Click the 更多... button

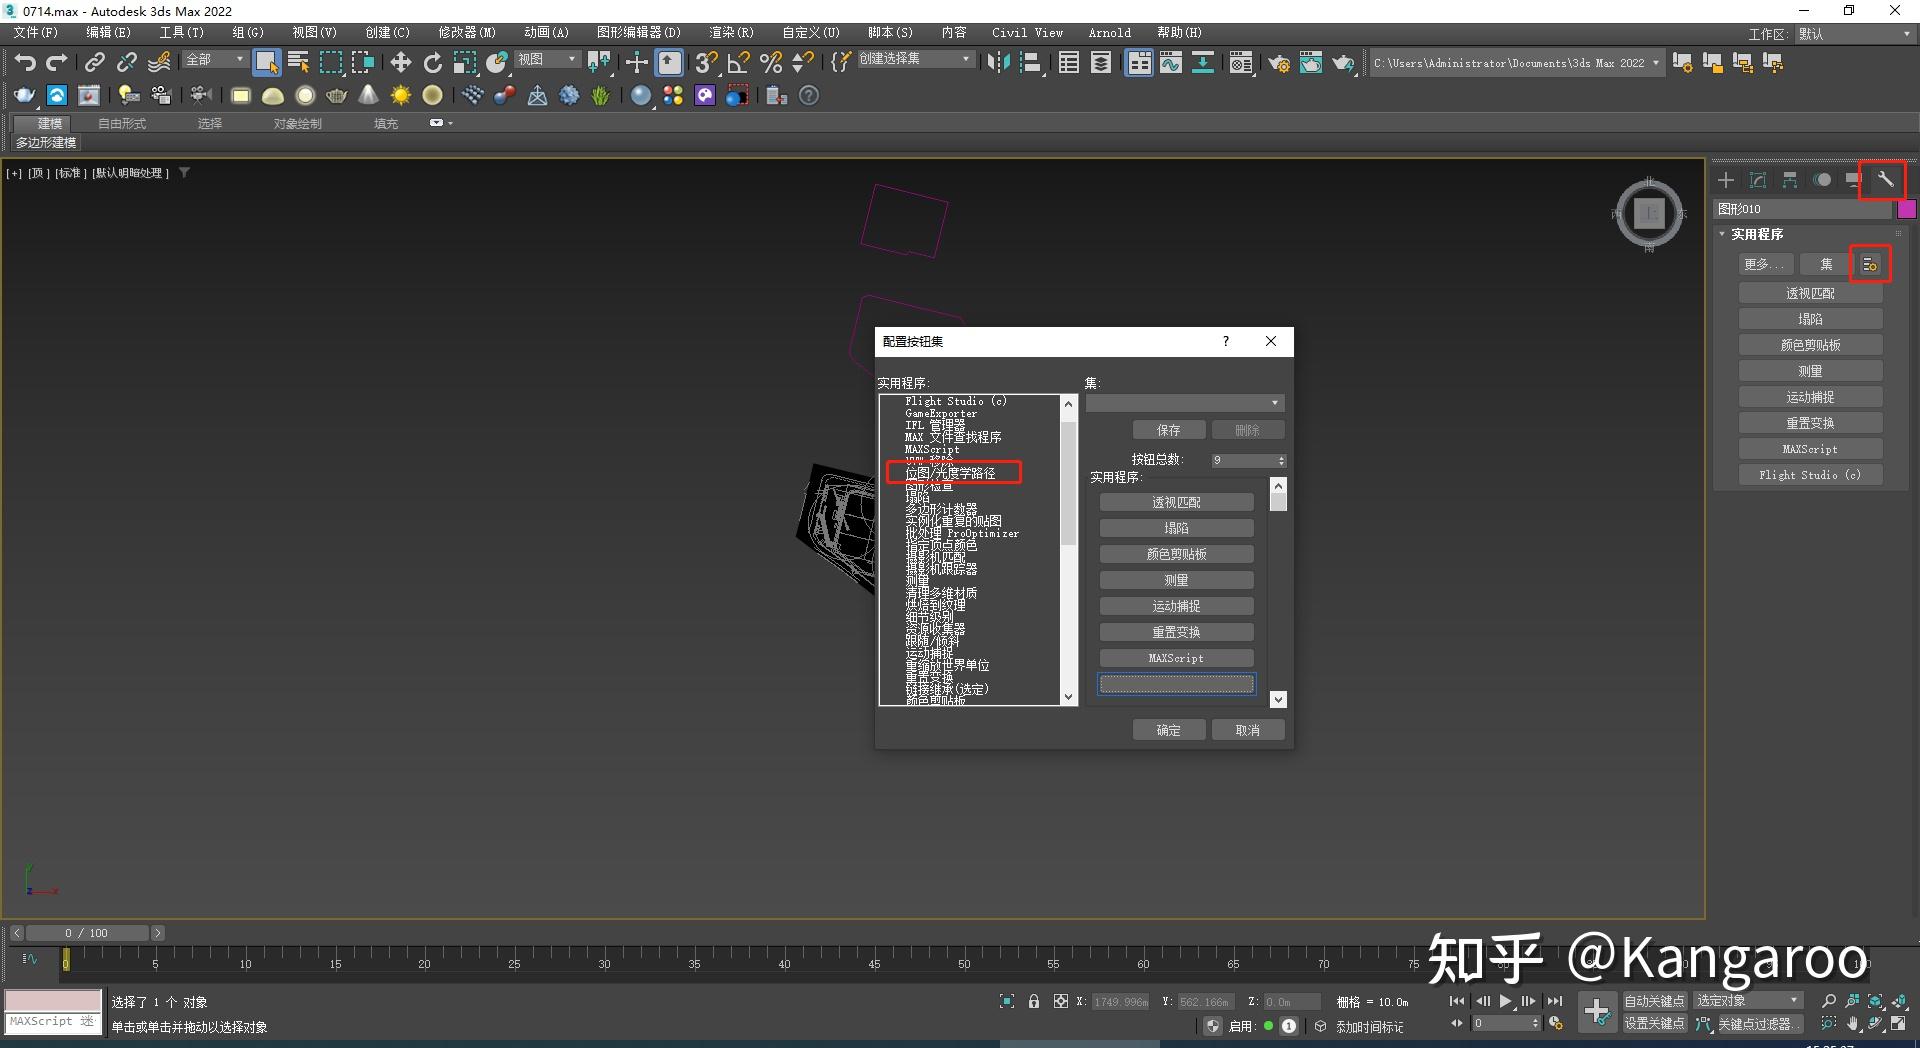tap(1764, 264)
